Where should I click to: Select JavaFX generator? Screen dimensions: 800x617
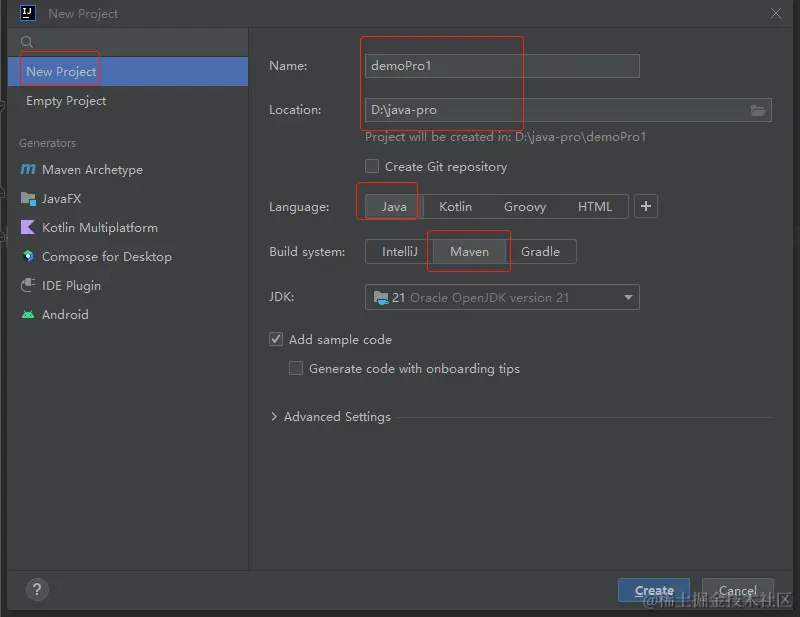[x=128, y=199]
